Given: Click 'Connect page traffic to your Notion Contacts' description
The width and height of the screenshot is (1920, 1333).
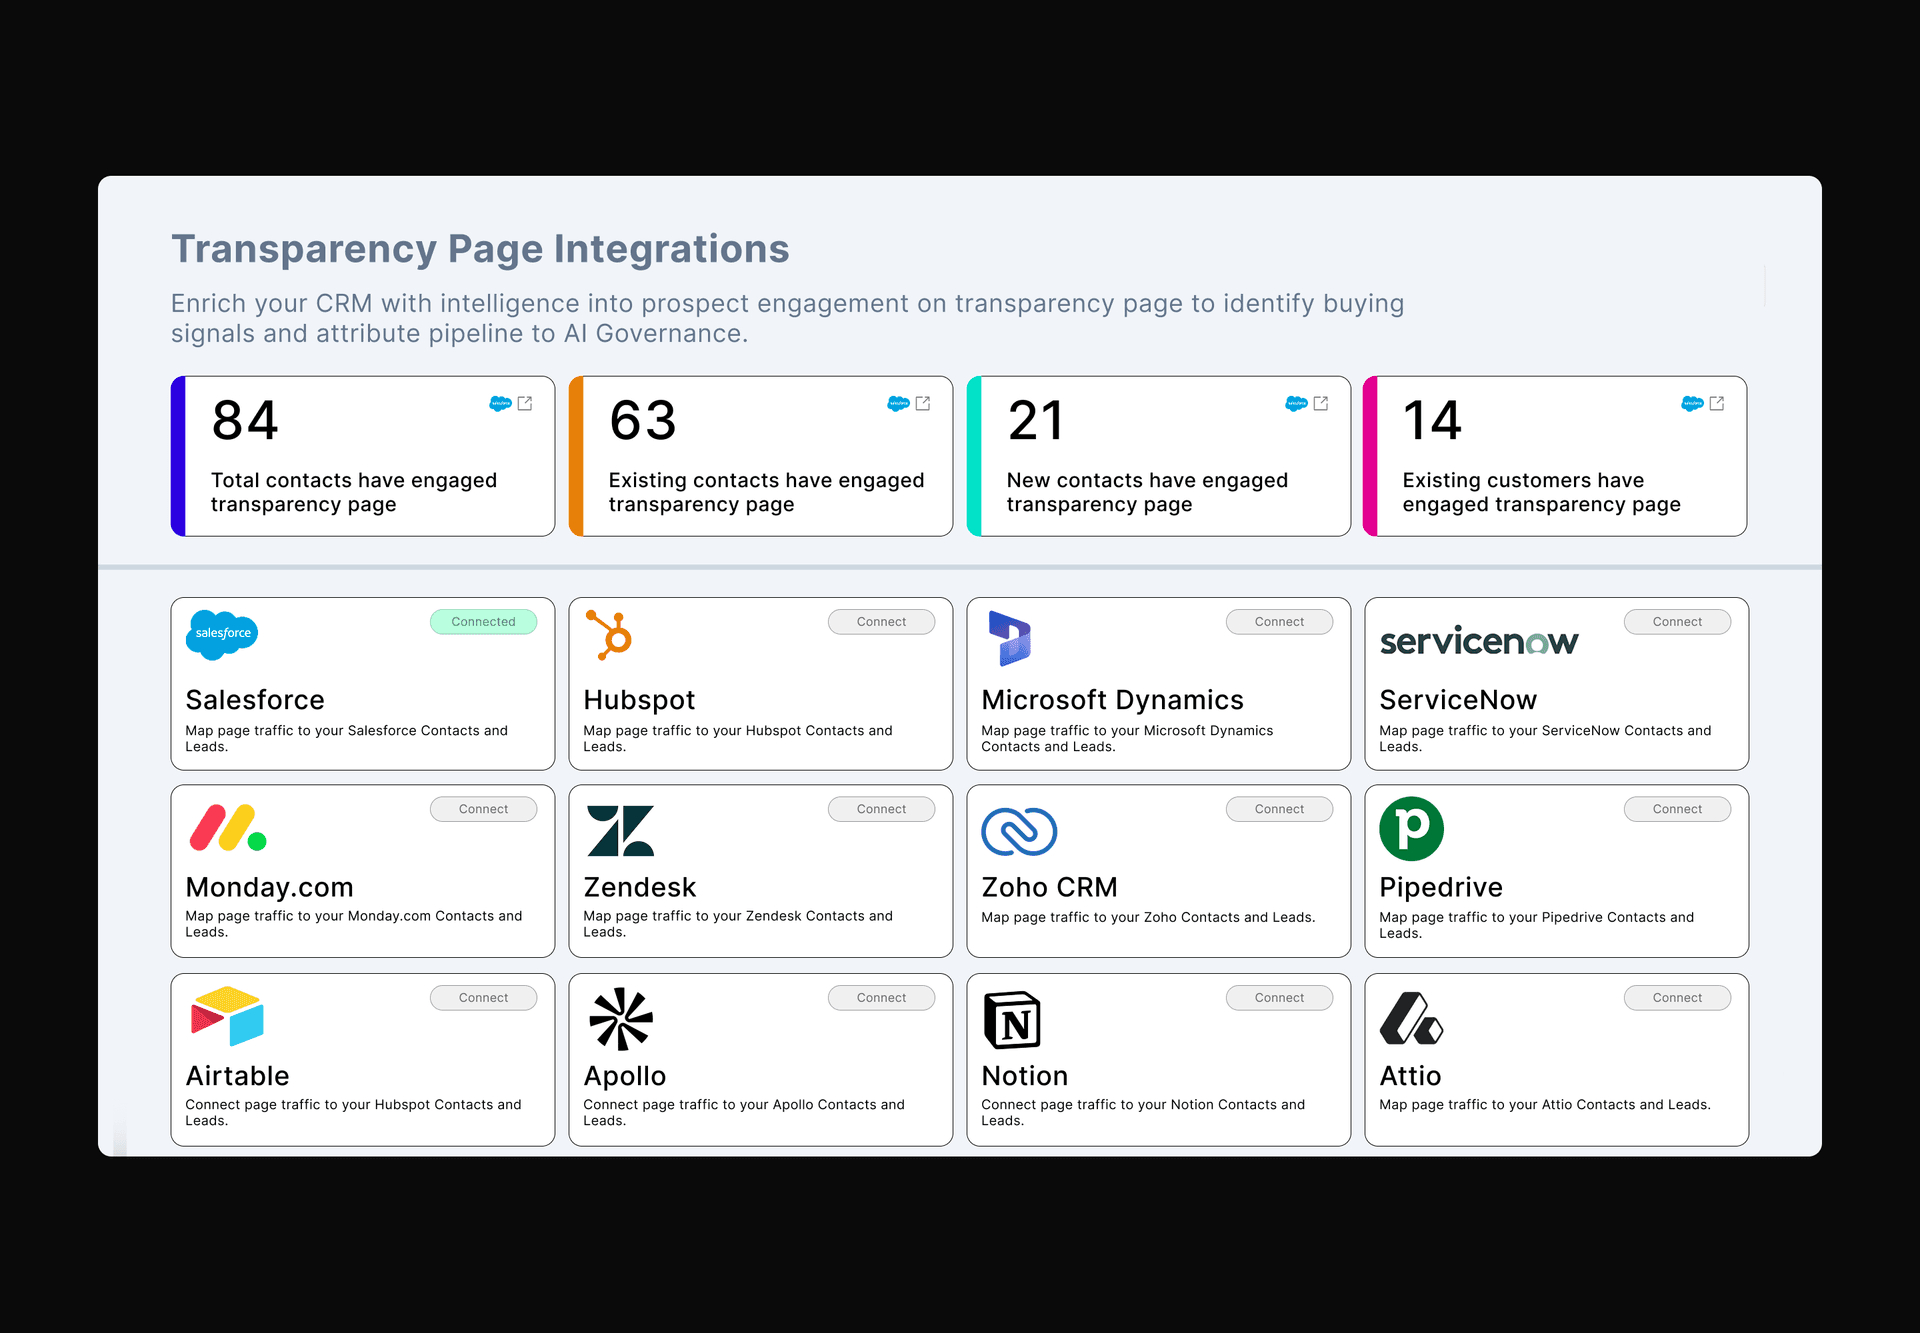Looking at the screenshot, I should 1143,1113.
